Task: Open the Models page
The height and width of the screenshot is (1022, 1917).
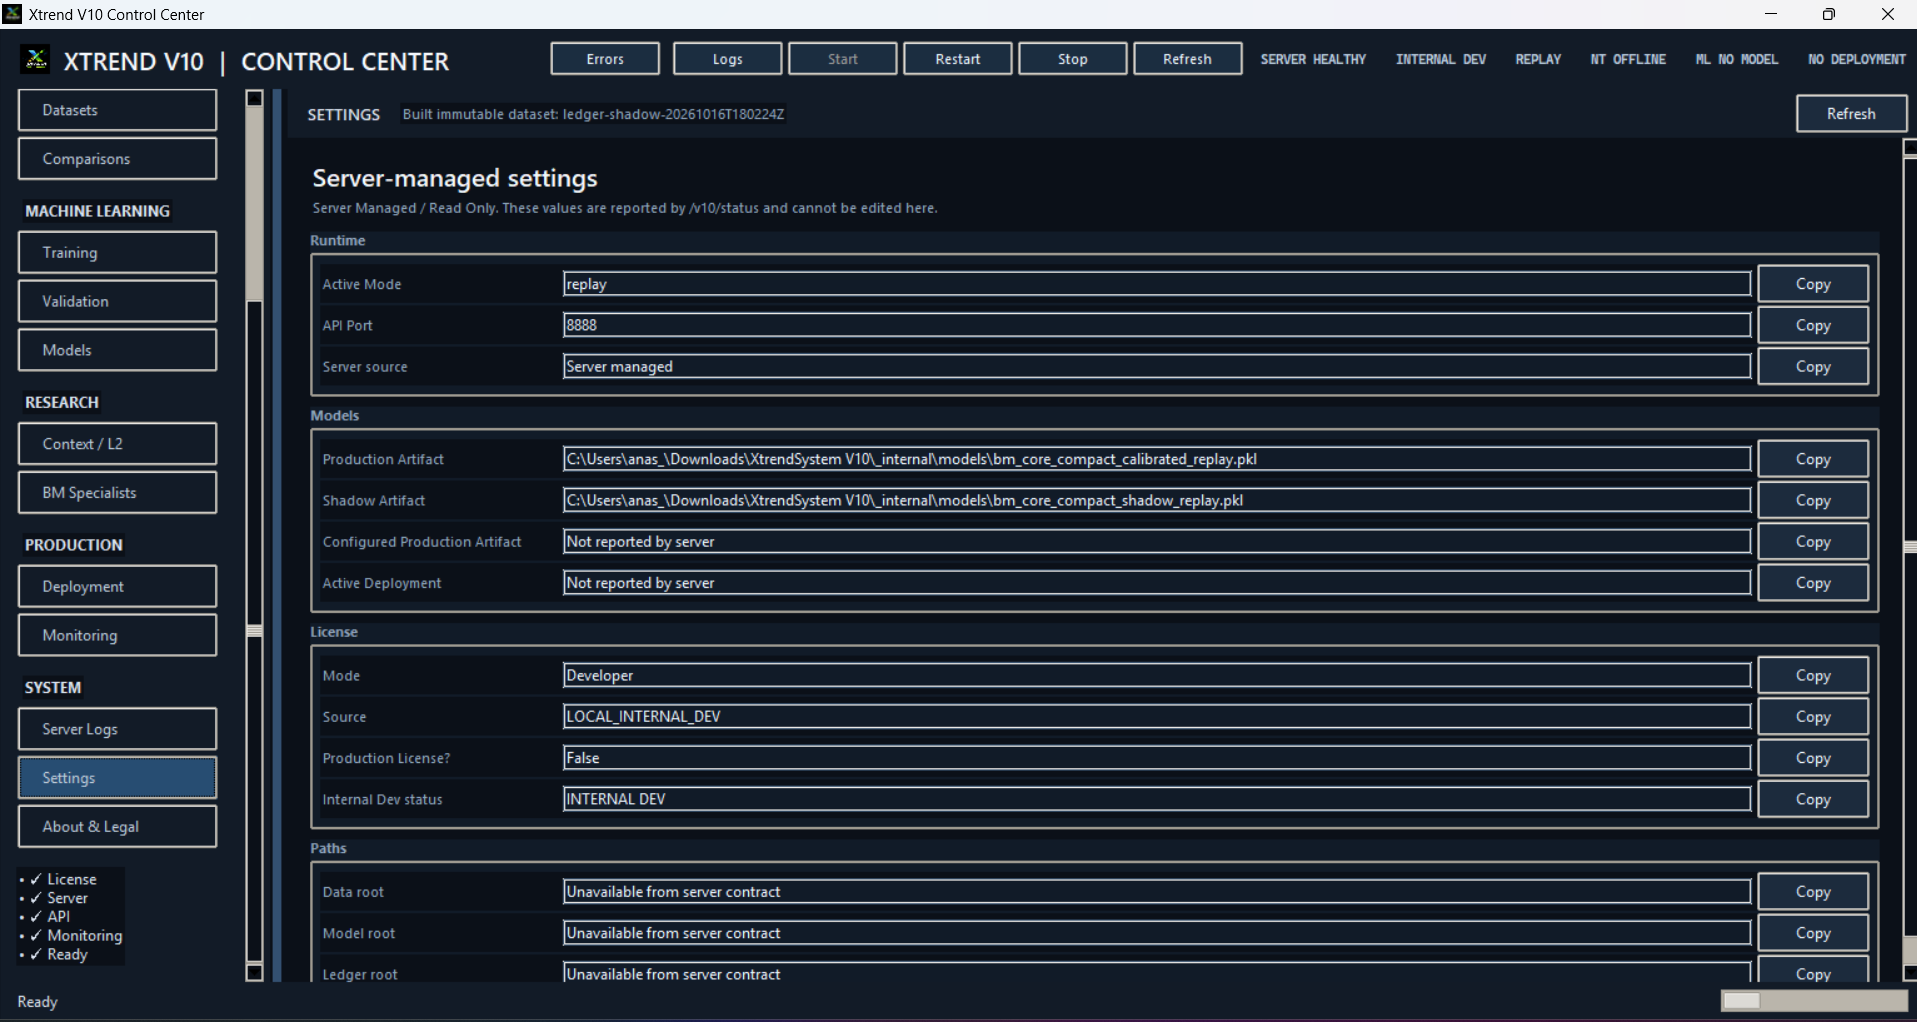Action: (x=117, y=350)
